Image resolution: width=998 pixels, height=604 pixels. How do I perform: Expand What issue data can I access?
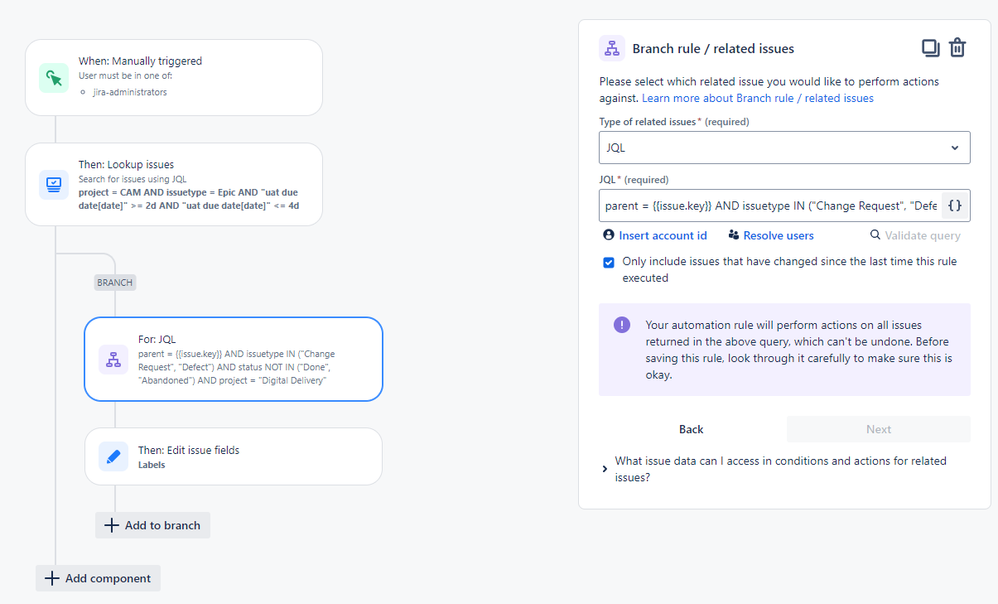tap(605, 469)
